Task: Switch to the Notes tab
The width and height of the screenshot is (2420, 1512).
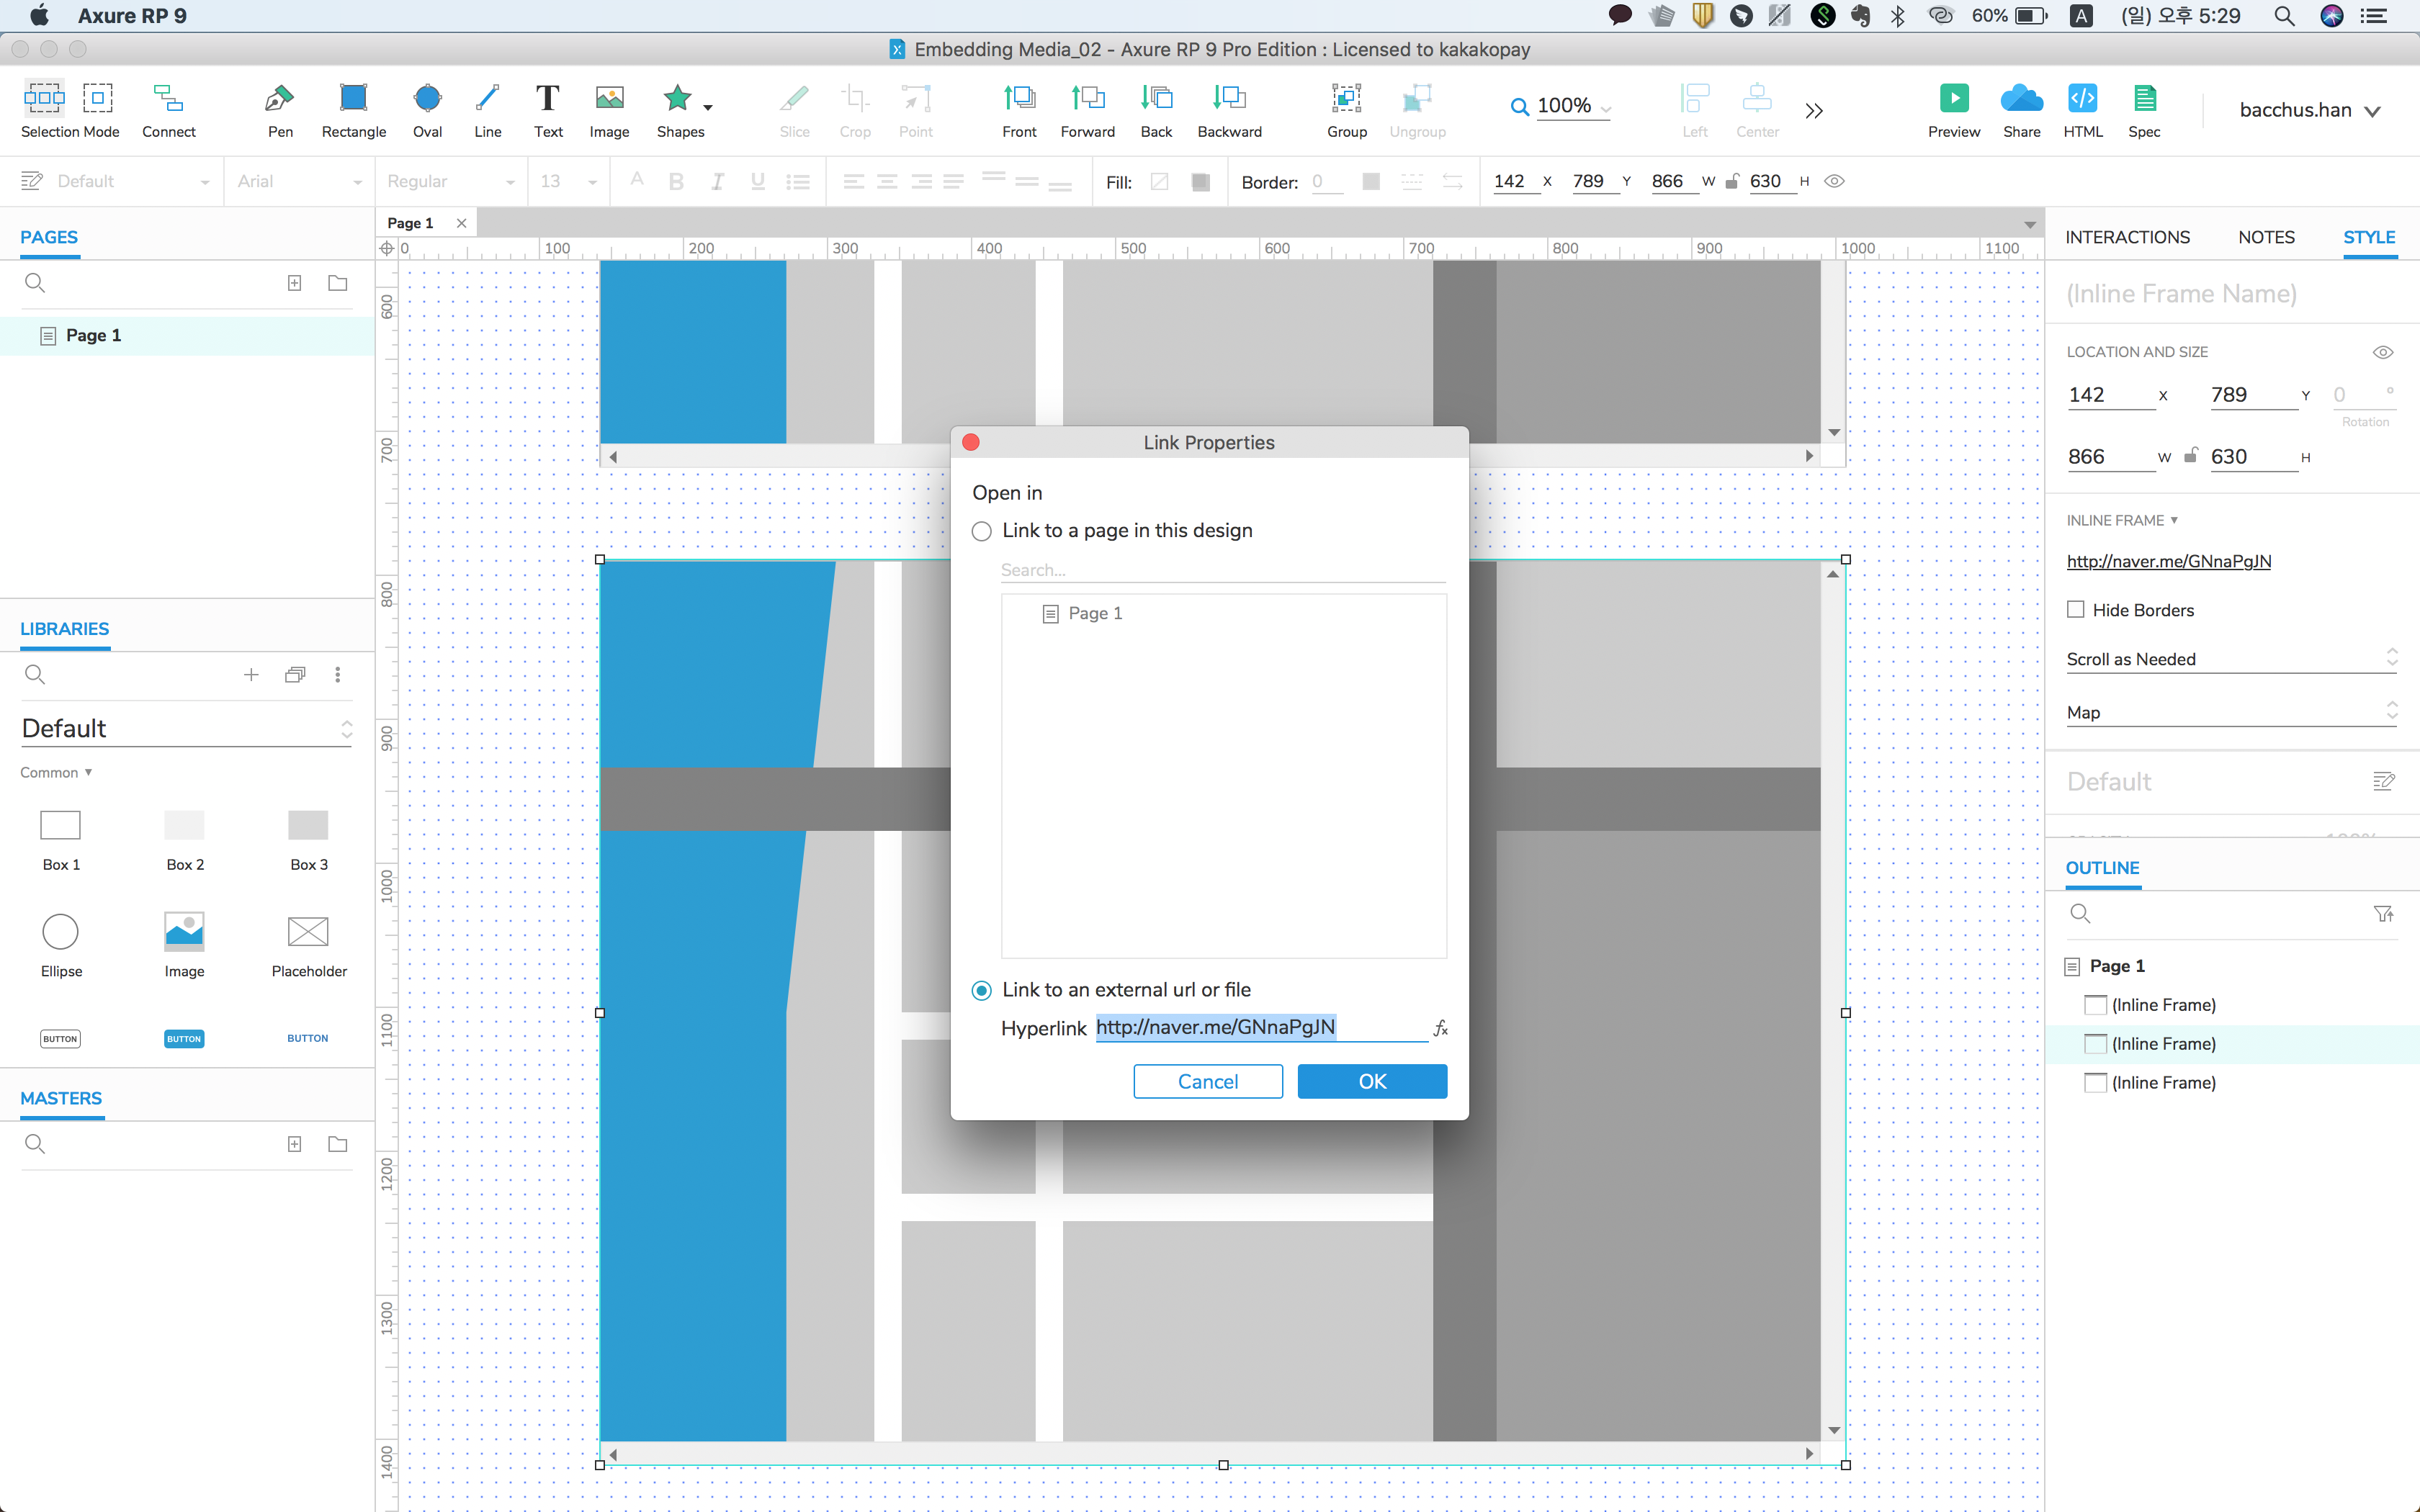Action: coord(2266,237)
